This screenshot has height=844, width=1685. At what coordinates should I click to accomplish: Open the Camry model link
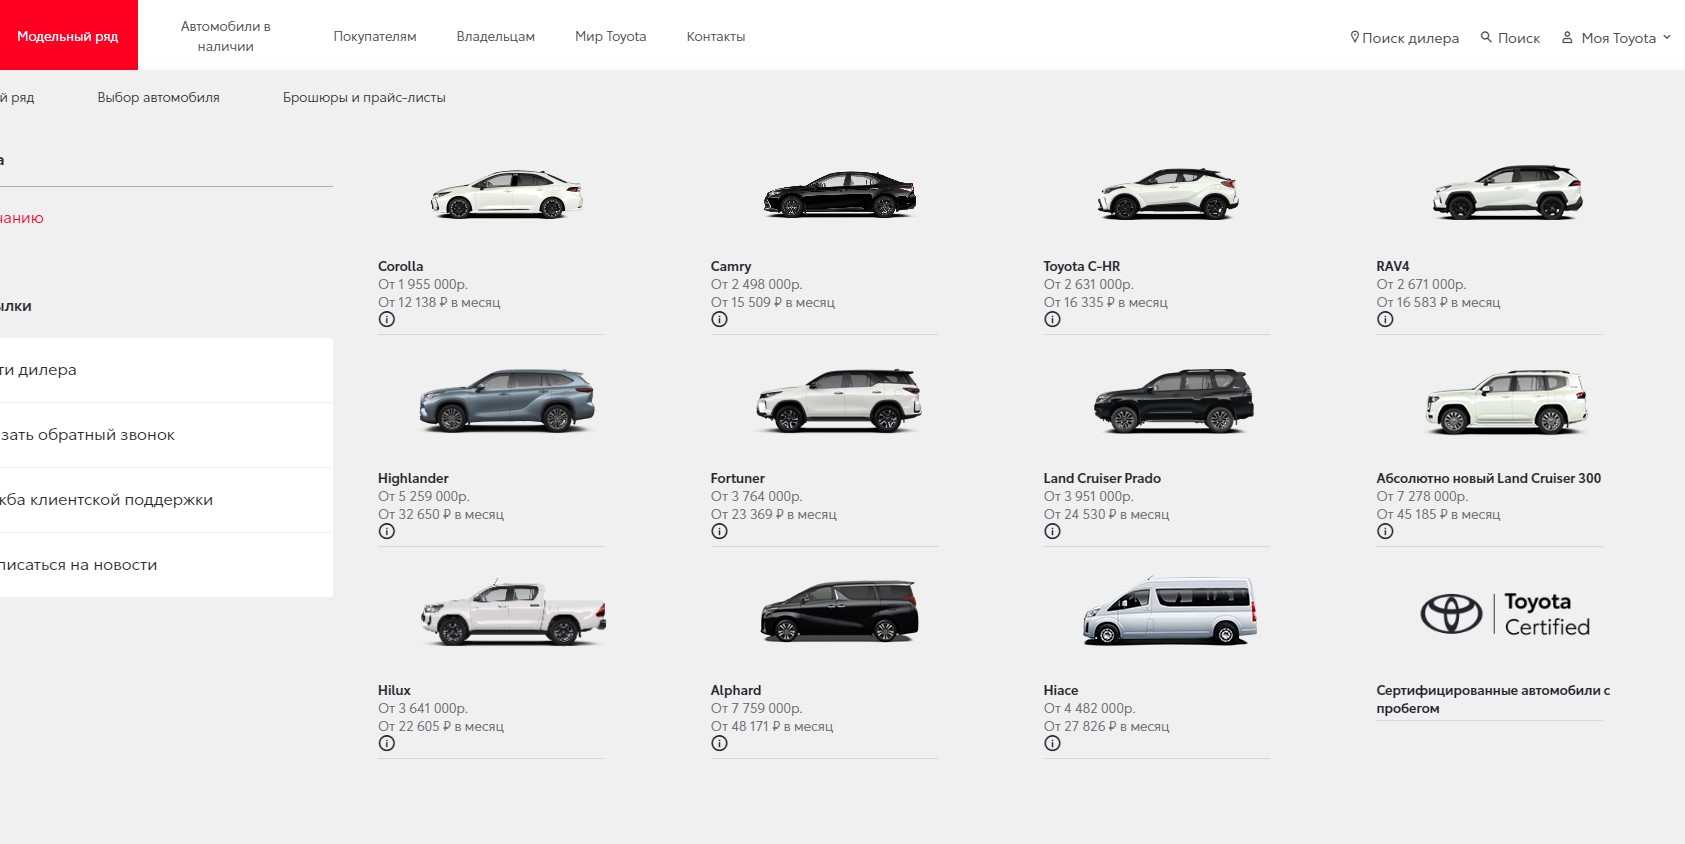point(731,266)
